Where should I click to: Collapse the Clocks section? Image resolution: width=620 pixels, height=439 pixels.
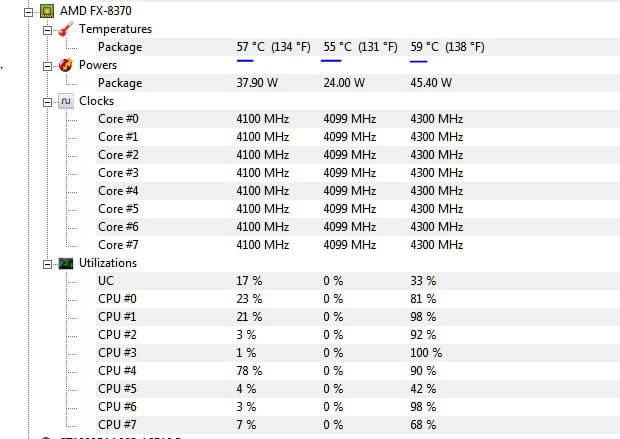[47, 101]
